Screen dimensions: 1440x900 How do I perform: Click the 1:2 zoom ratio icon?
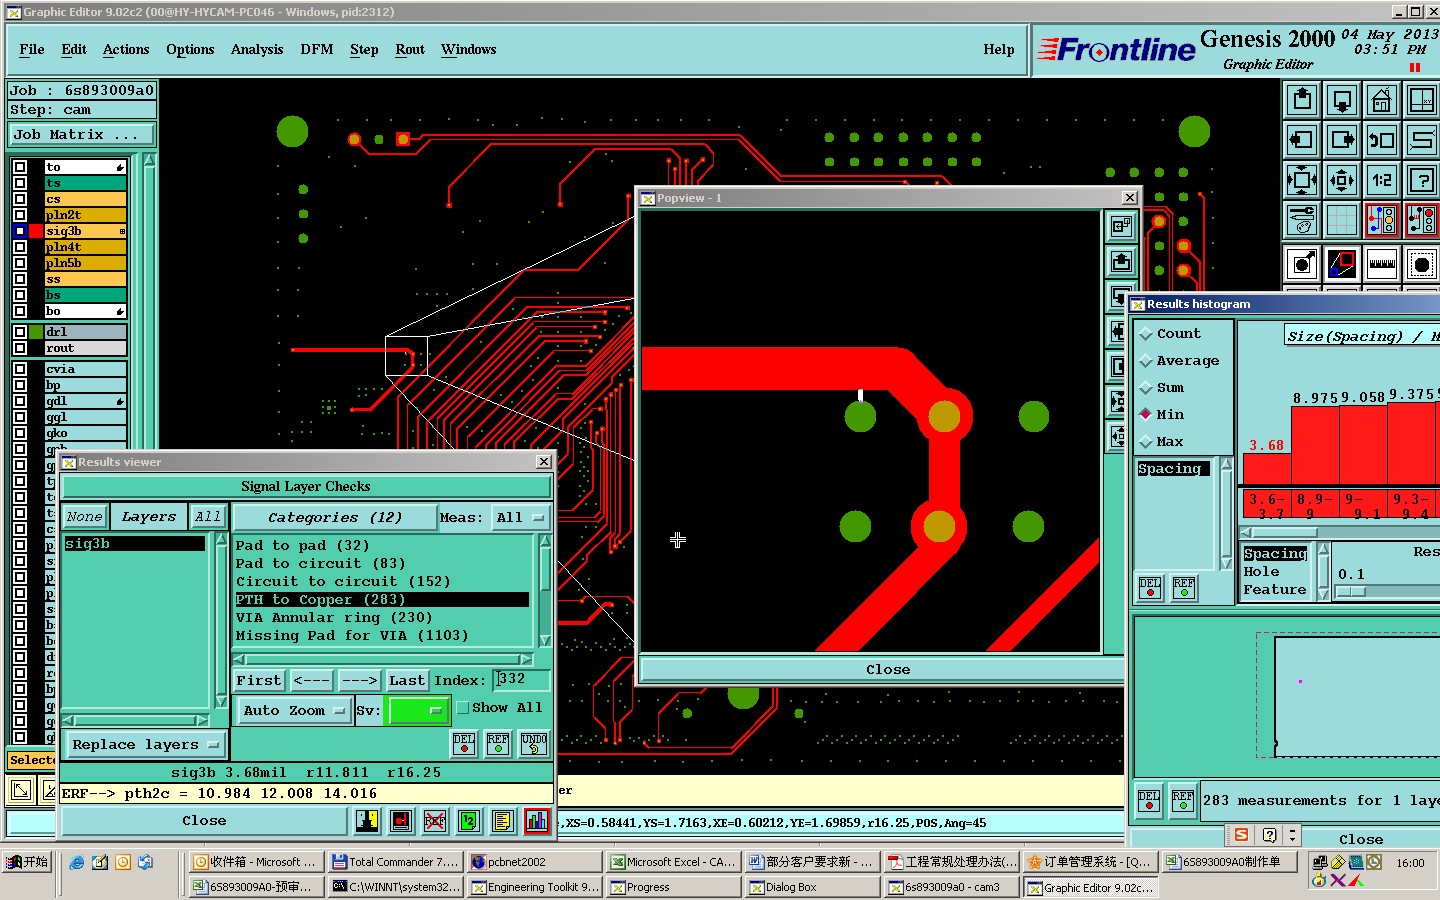tap(1382, 180)
